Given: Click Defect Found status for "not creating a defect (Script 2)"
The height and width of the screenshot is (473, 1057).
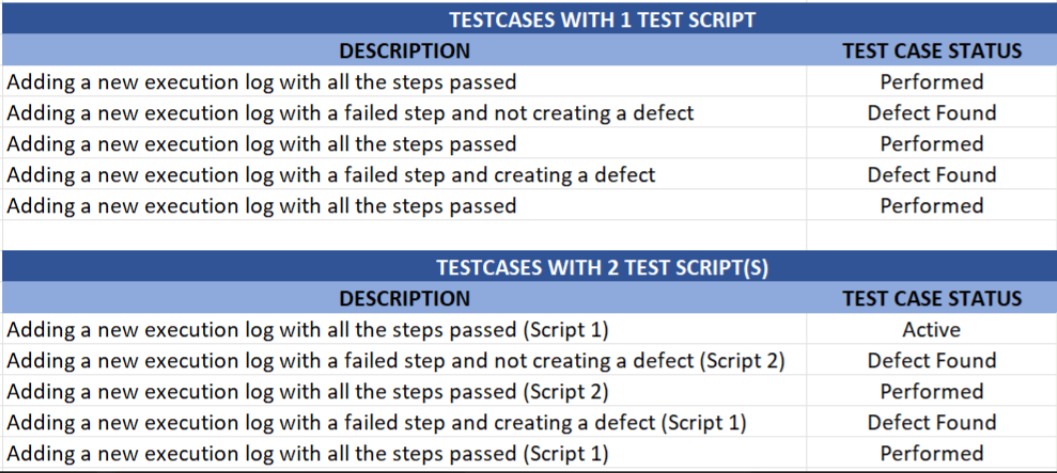Looking at the screenshot, I should (x=932, y=360).
